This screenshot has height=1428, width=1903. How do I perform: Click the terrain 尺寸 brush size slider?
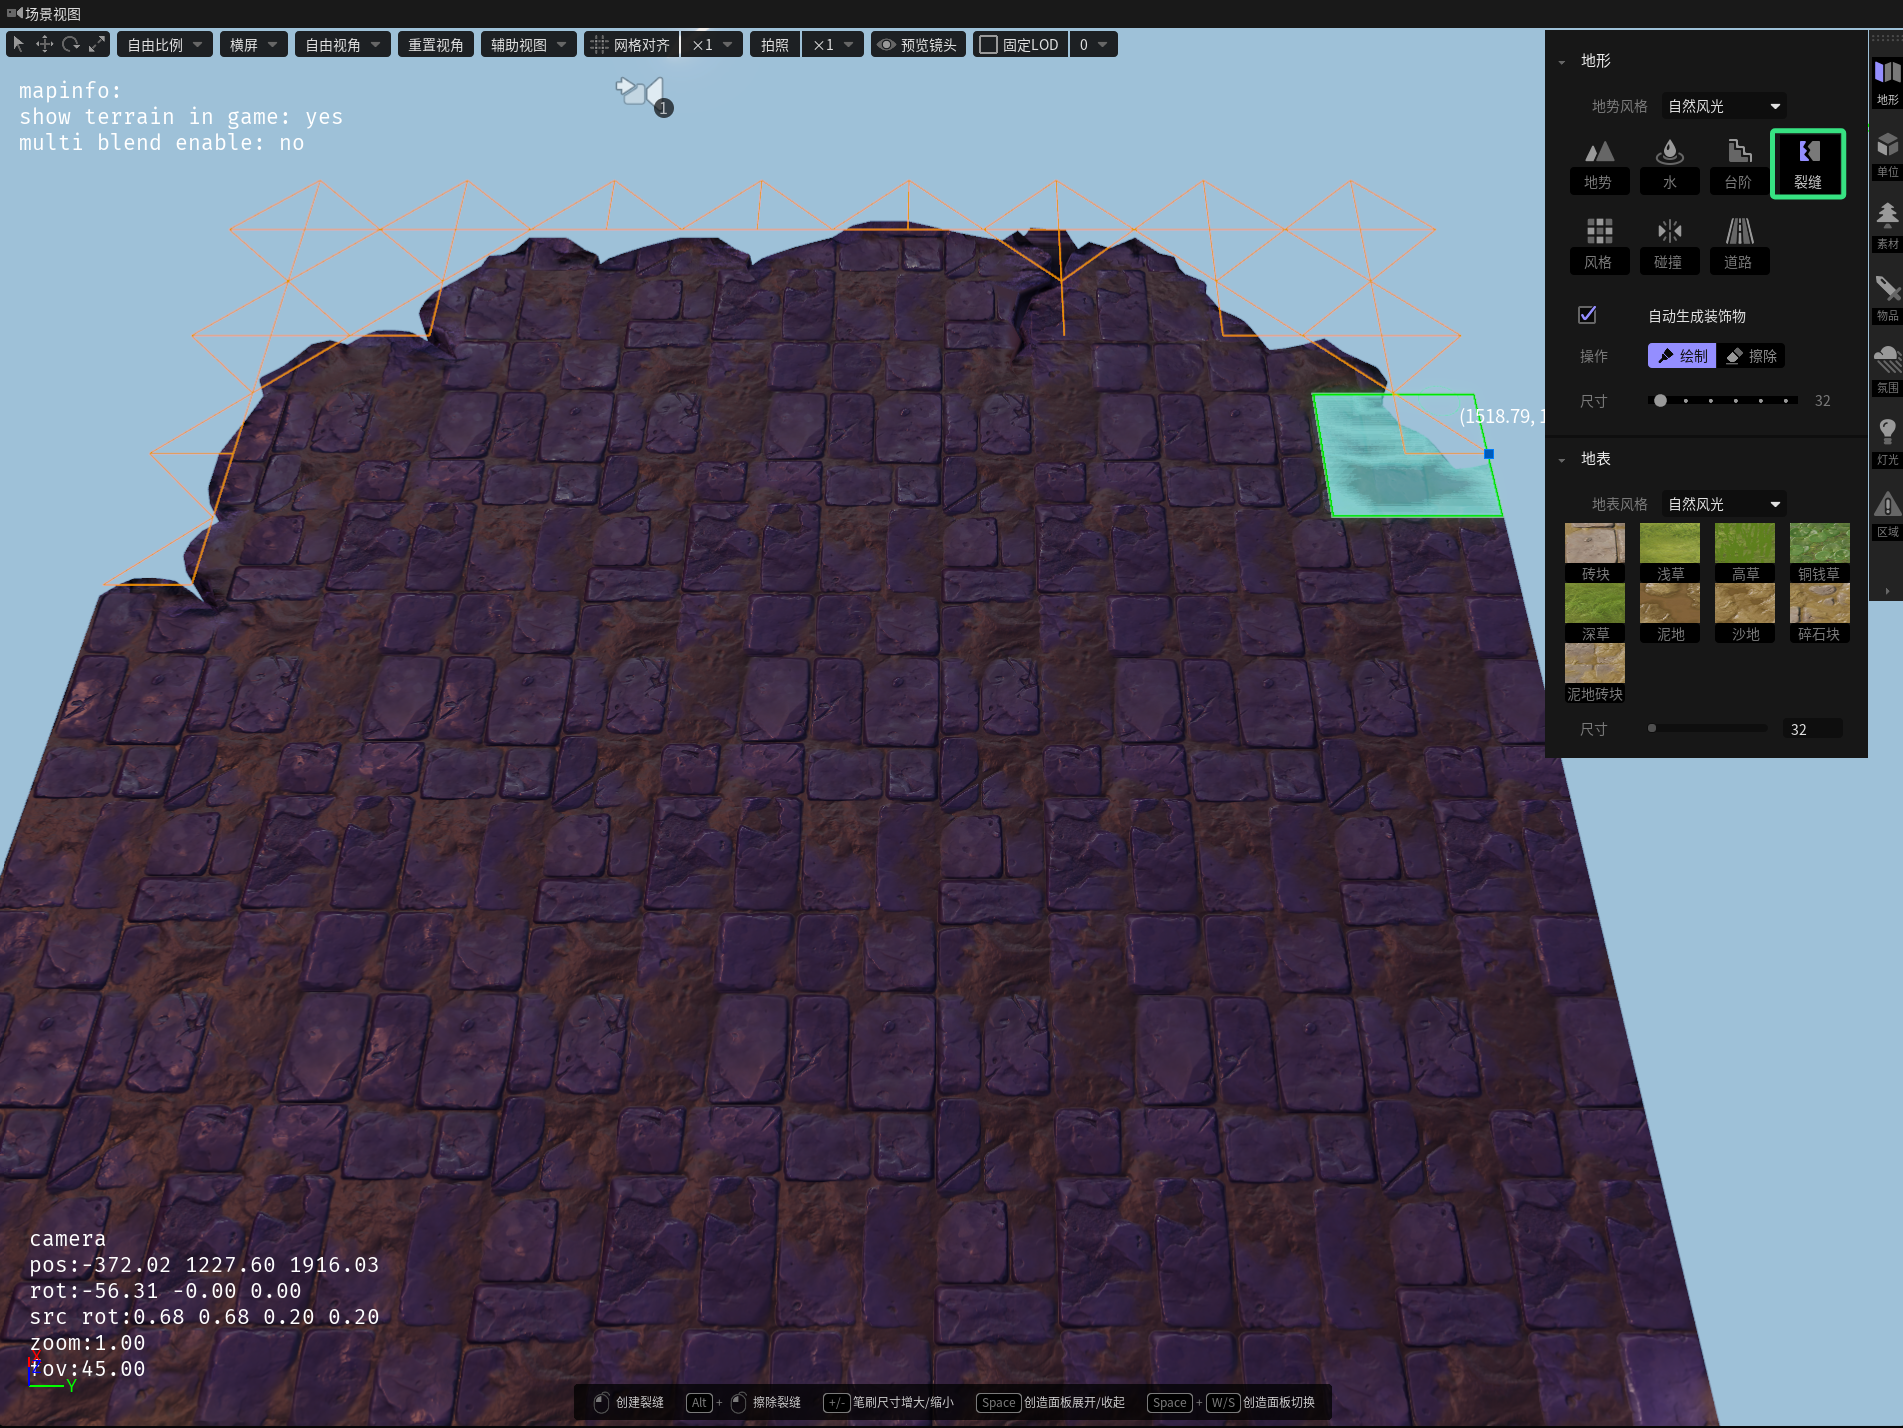1723,401
